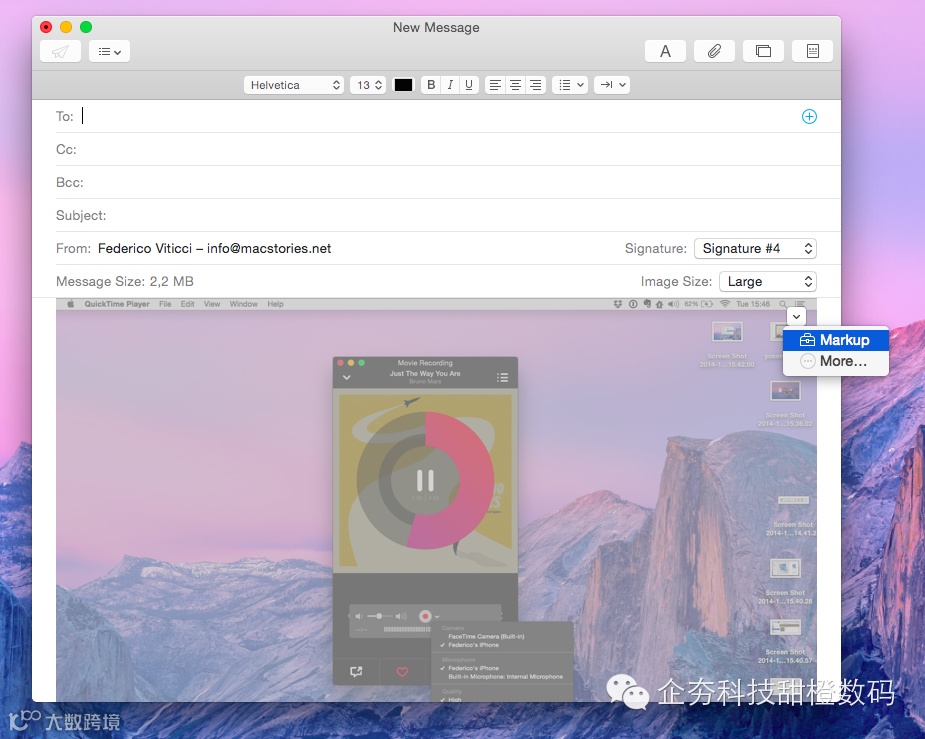Click the attachment action chevron button
The width and height of the screenshot is (925, 739).
[796, 317]
